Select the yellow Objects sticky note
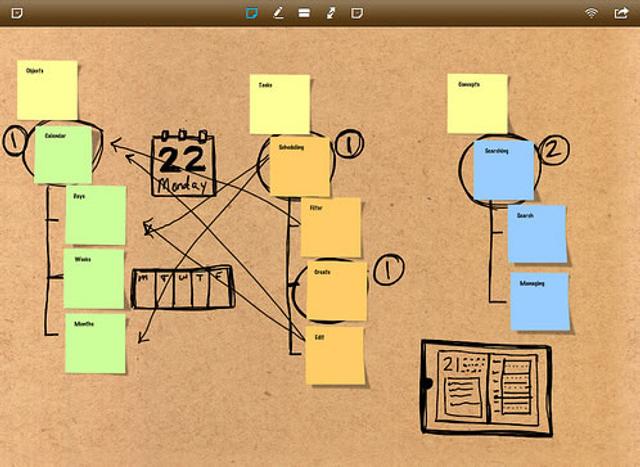 pos(47,90)
